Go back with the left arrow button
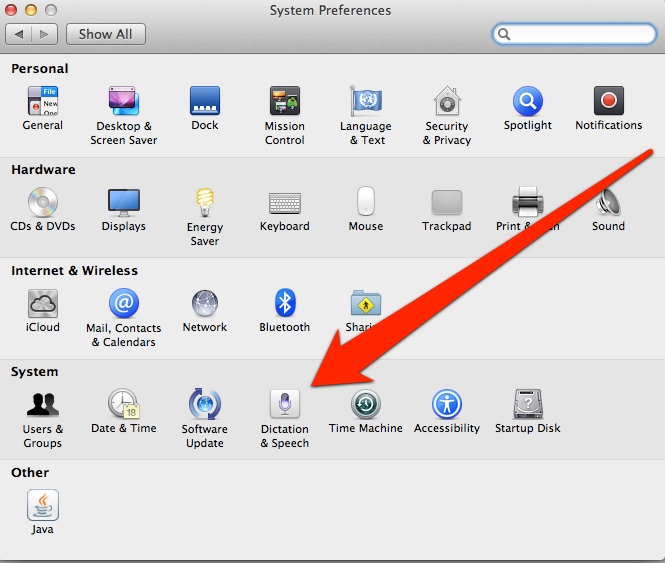This screenshot has height=563, width=665. click(x=18, y=34)
